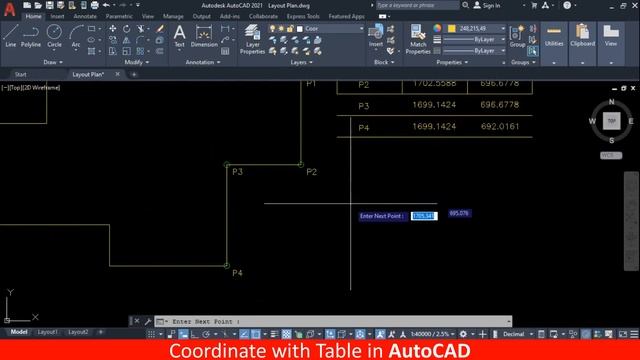Add a new drawing tab
This screenshot has height=360, width=640.
(x=134, y=75)
